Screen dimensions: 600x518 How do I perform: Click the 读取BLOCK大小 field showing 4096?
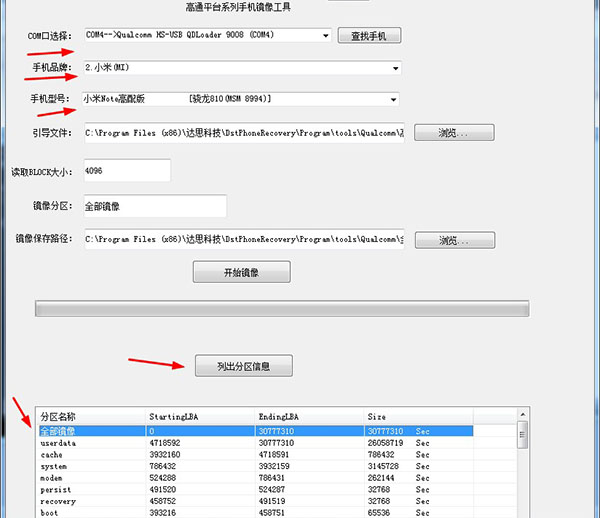[x=127, y=171]
